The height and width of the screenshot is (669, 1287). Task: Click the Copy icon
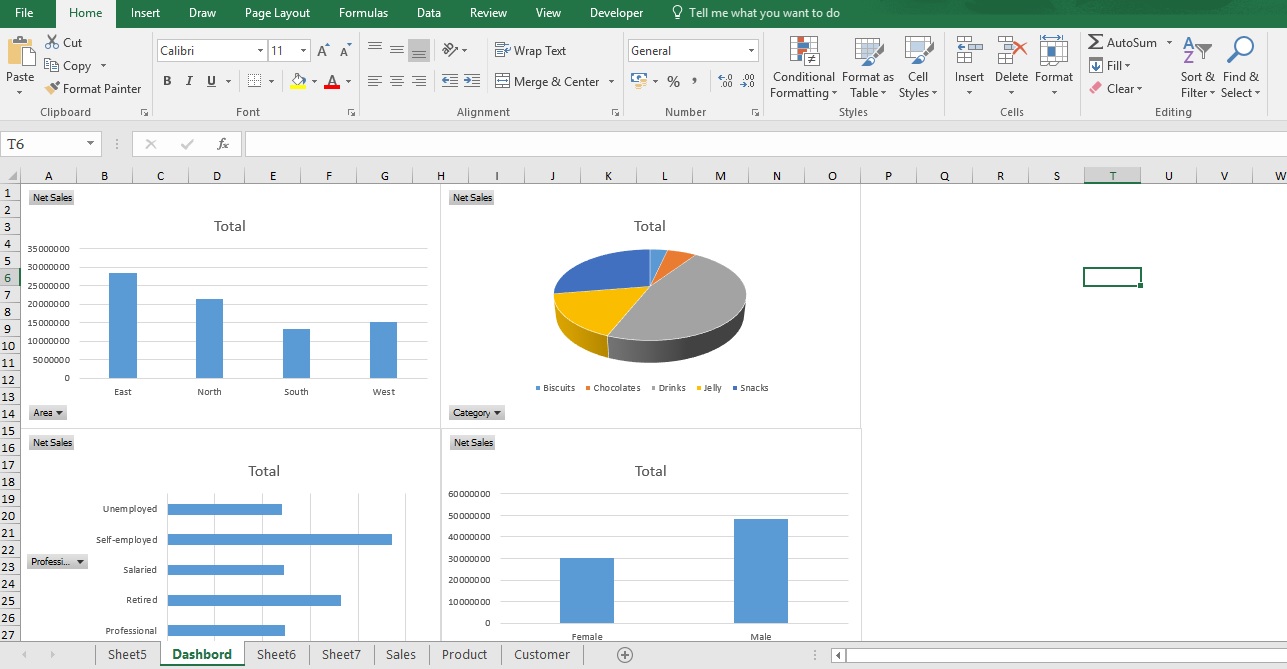pos(53,65)
